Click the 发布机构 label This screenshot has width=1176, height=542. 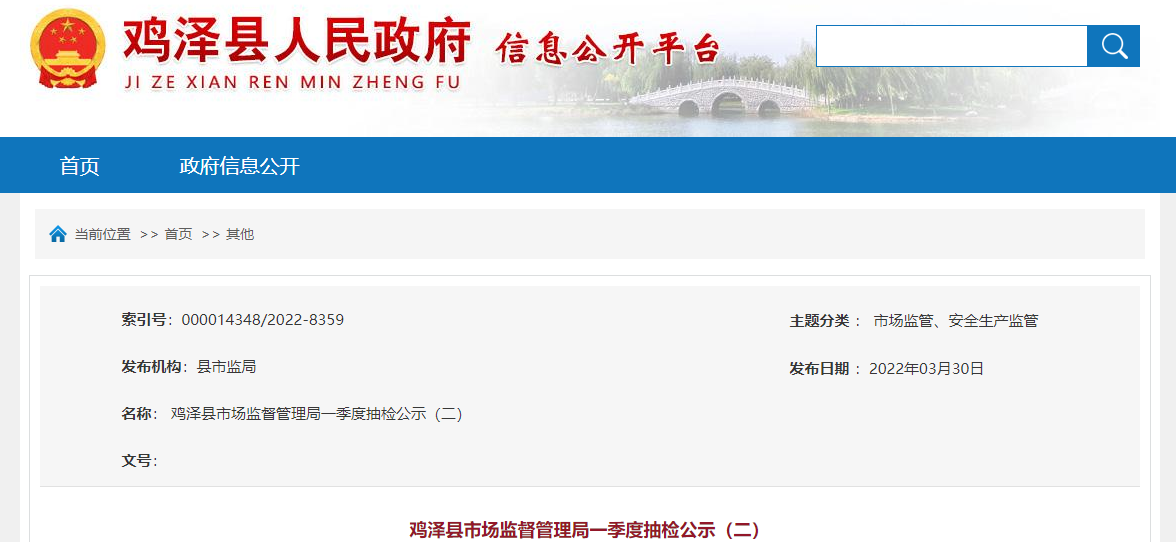point(152,367)
